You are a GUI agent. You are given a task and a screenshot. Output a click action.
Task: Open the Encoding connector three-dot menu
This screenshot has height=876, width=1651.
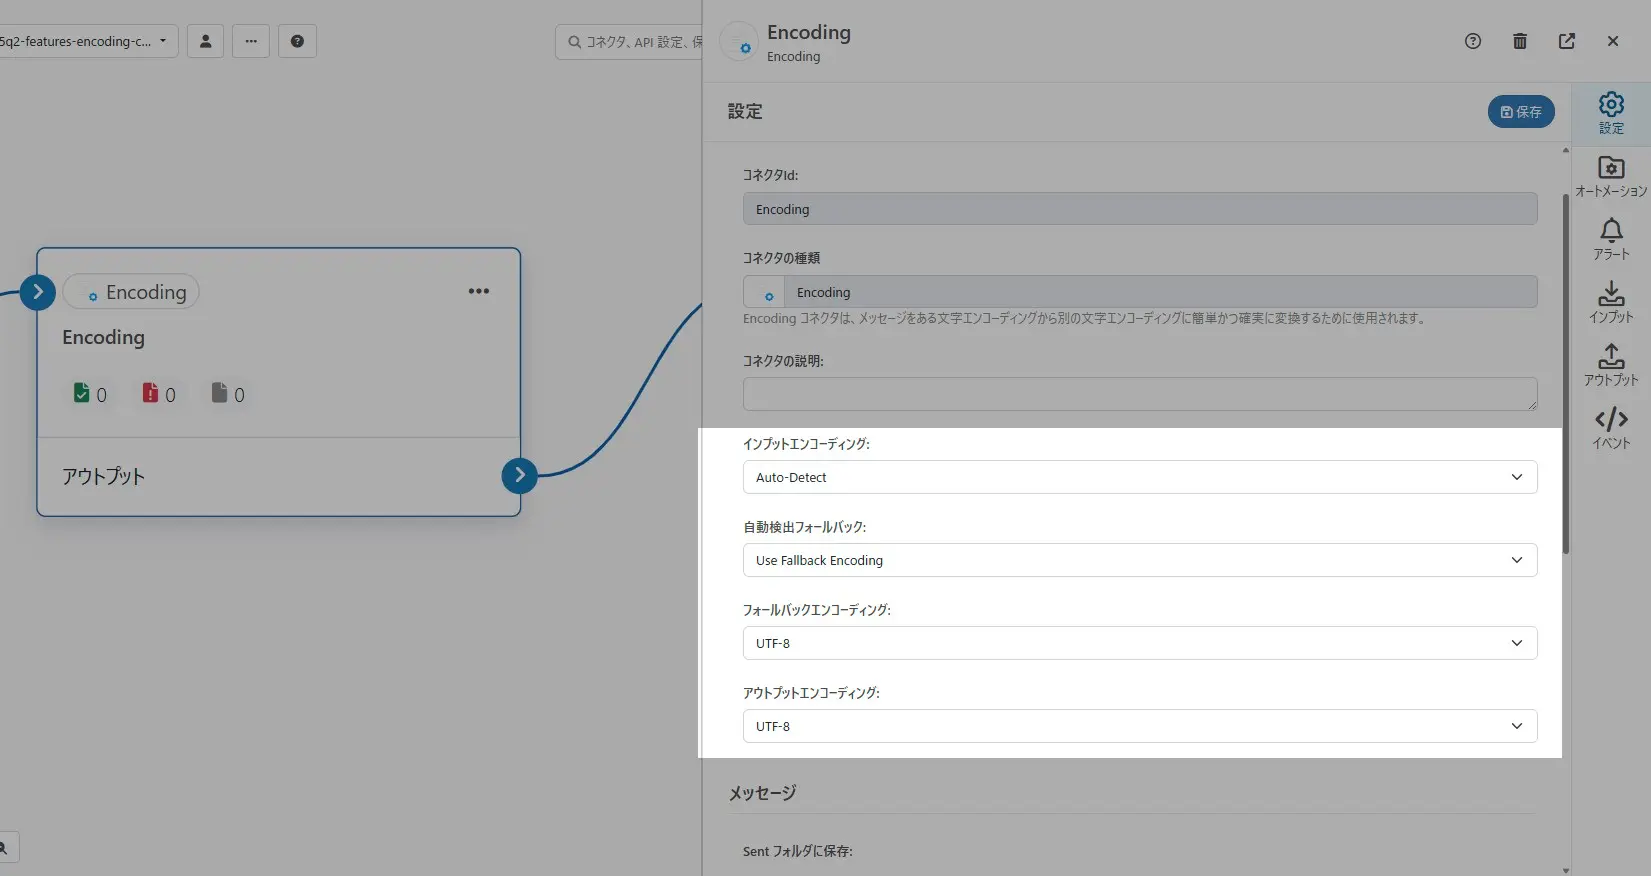479,291
